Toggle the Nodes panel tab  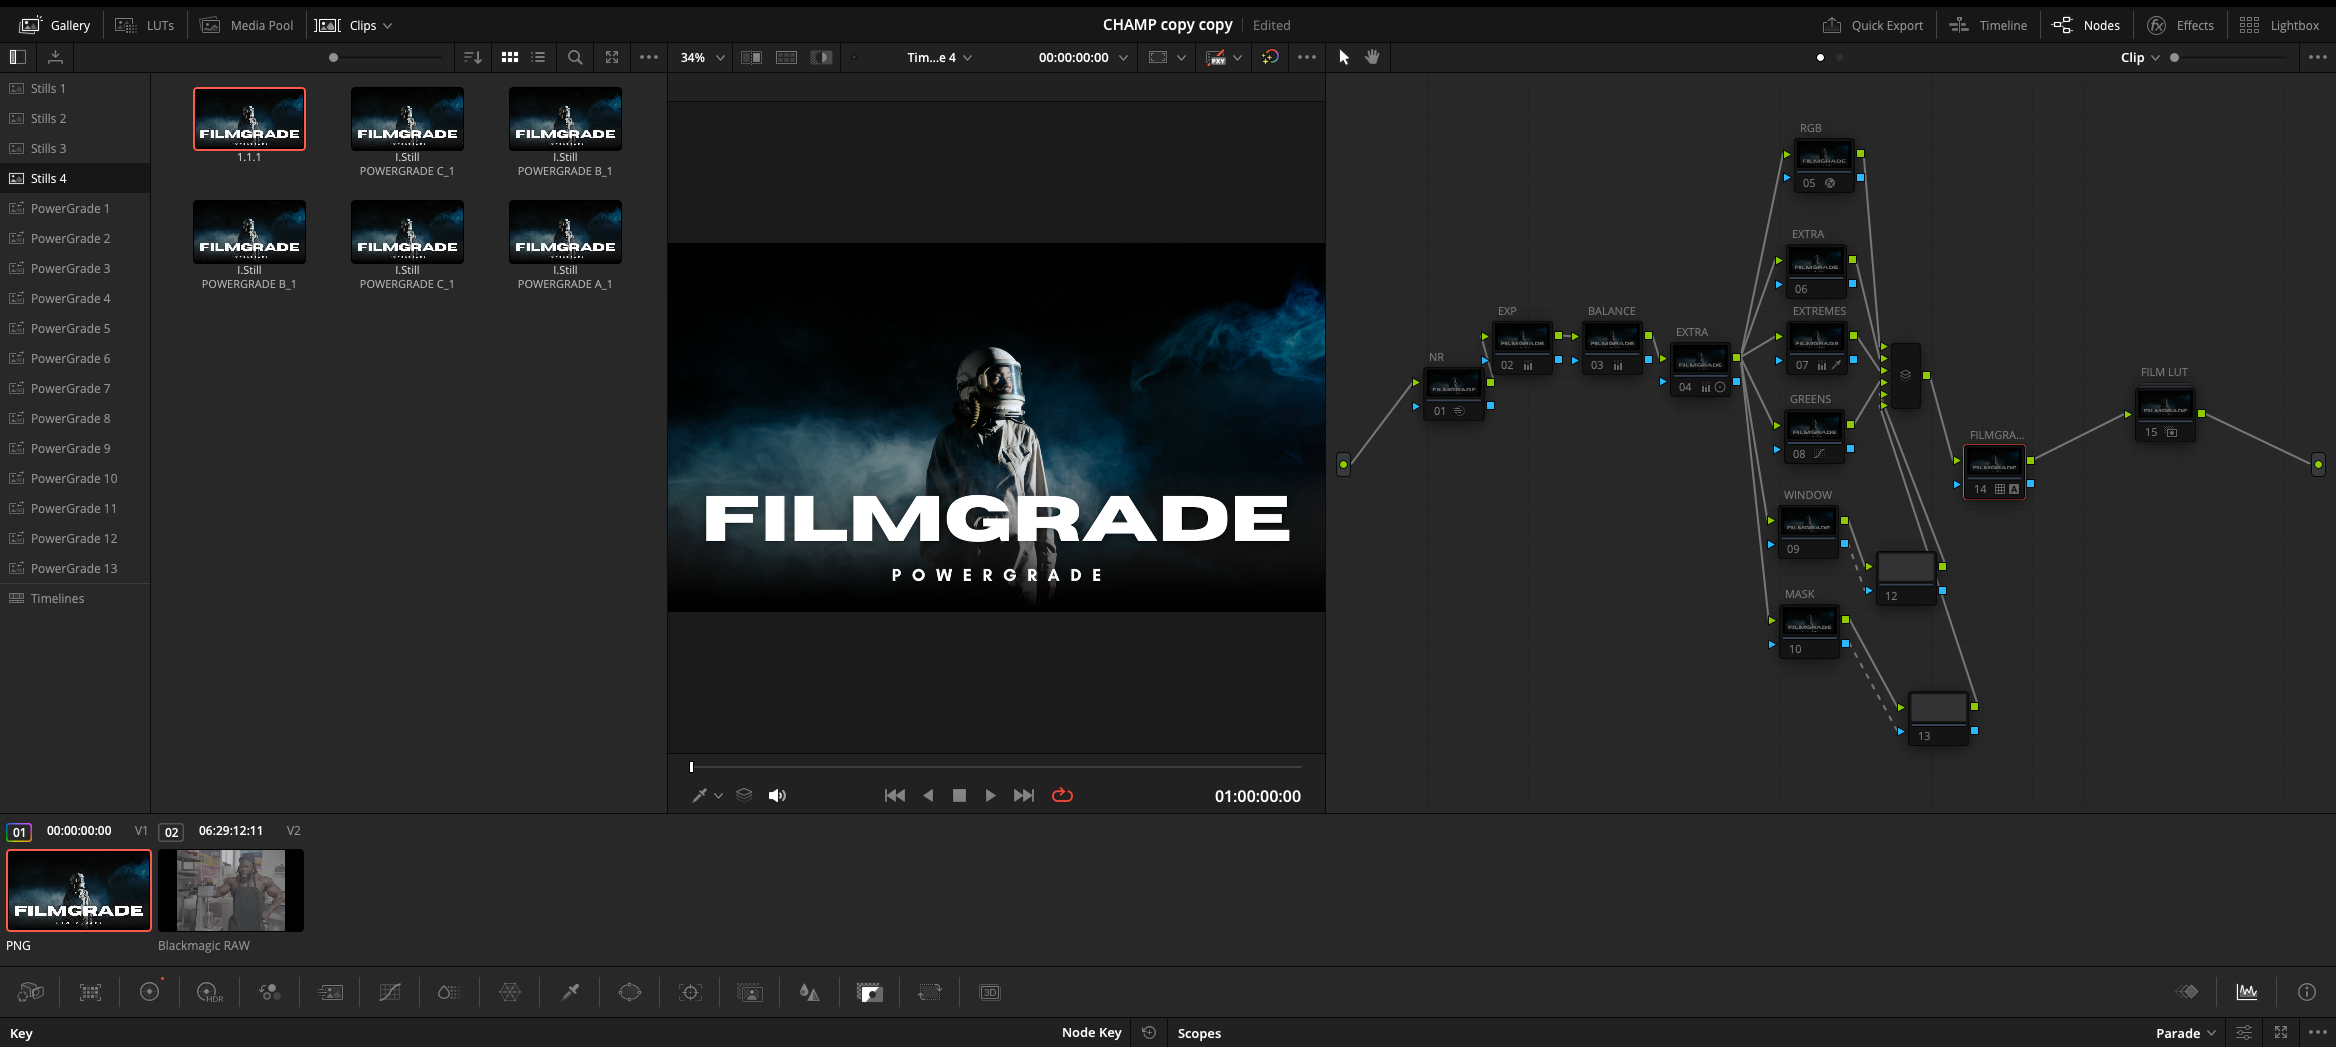click(2086, 25)
